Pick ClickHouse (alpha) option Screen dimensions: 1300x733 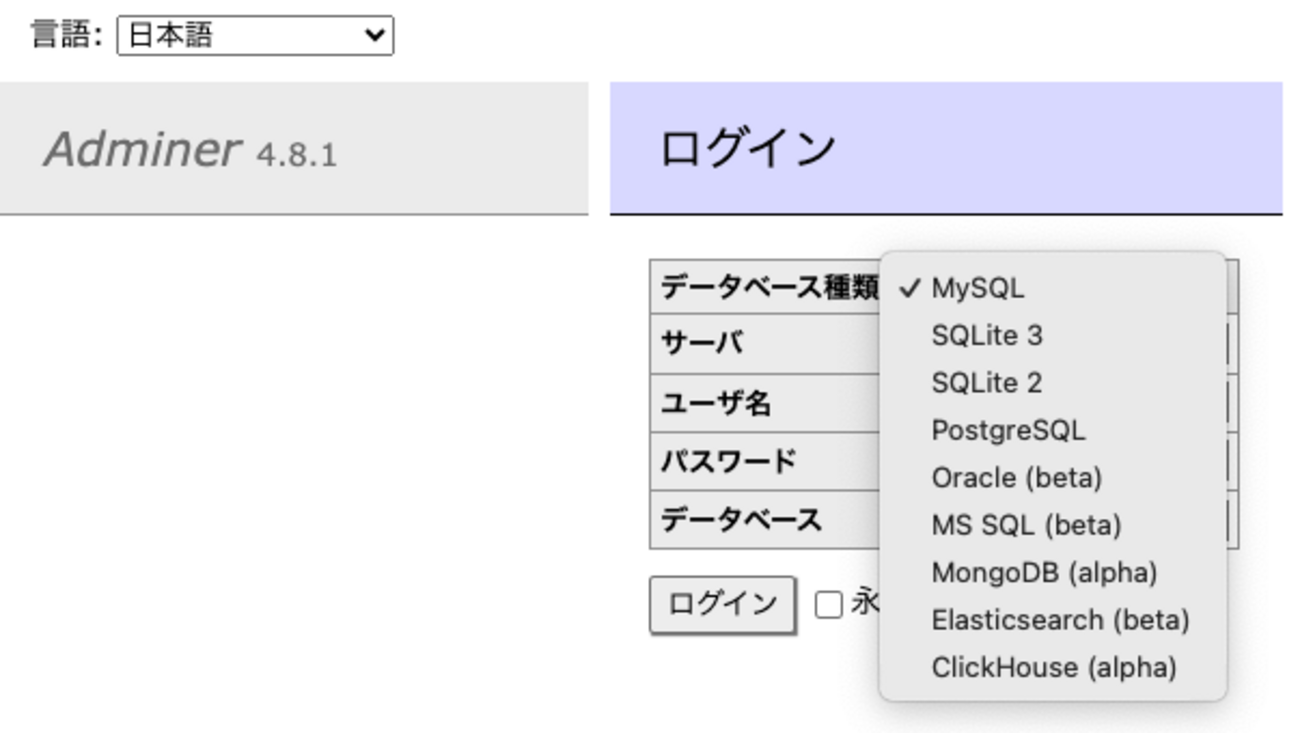point(1052,668)
